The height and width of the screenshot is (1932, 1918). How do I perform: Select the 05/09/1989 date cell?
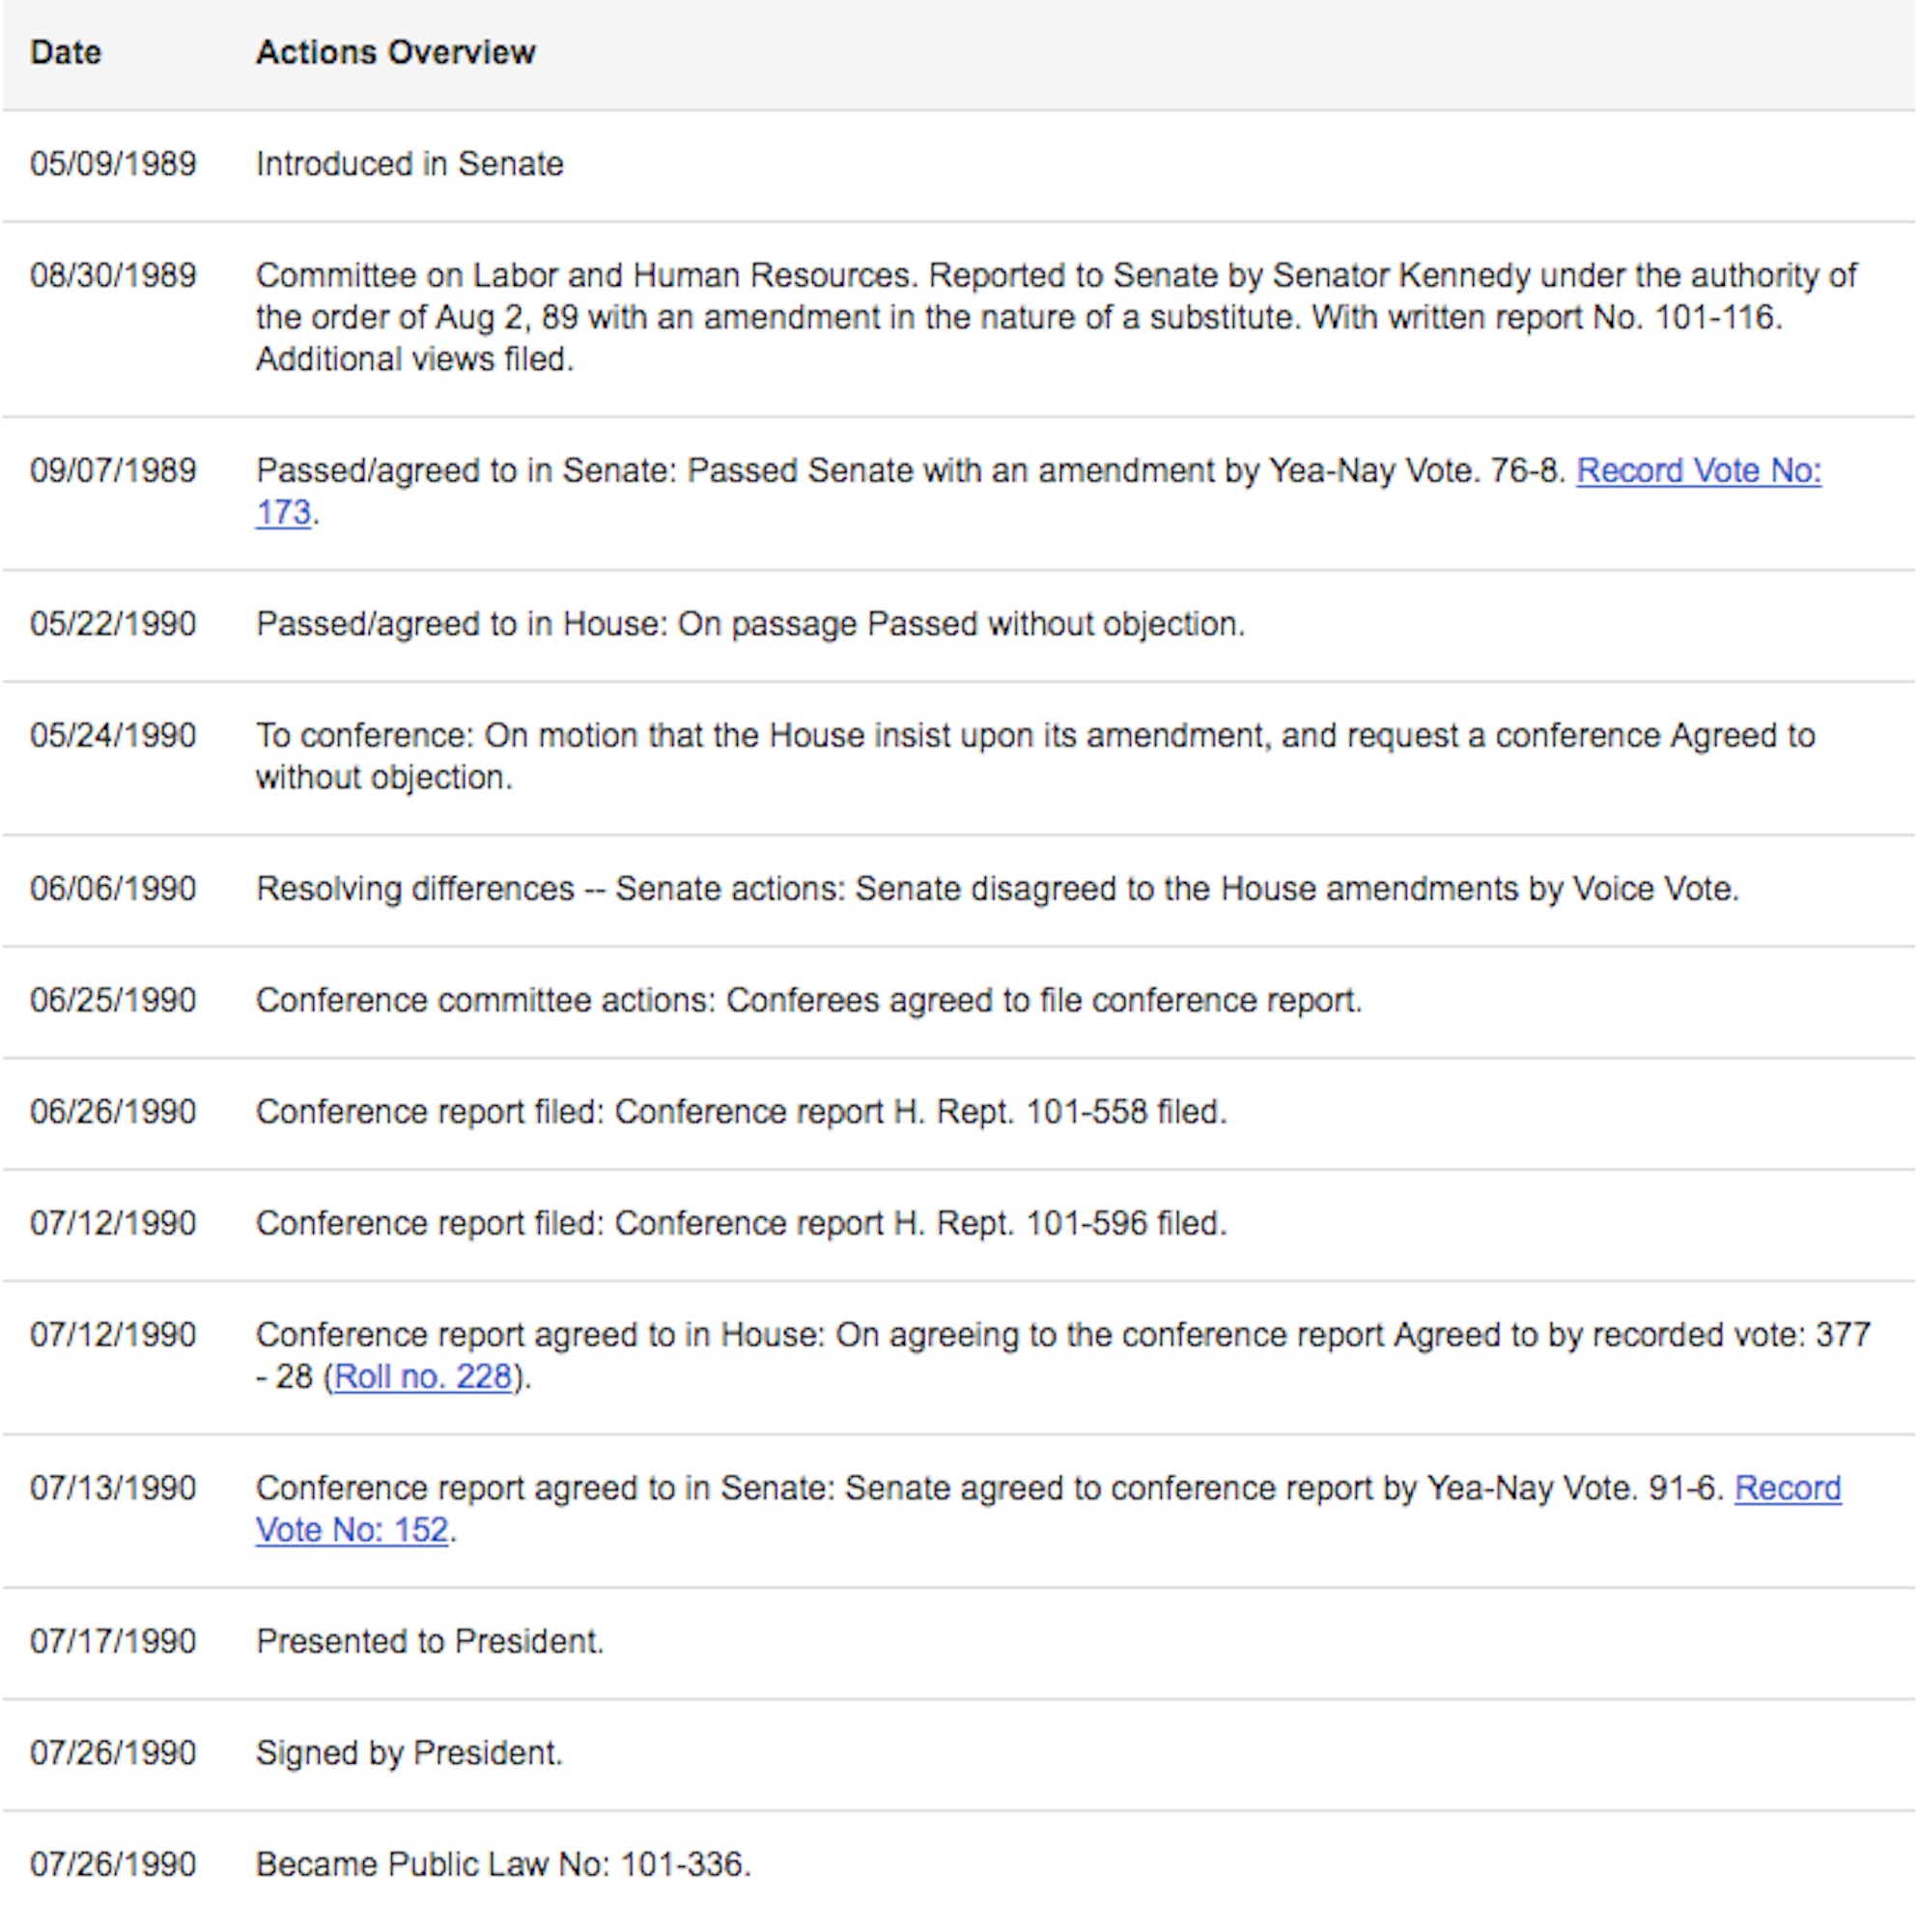pyautogui.click(x=113, y=164)
